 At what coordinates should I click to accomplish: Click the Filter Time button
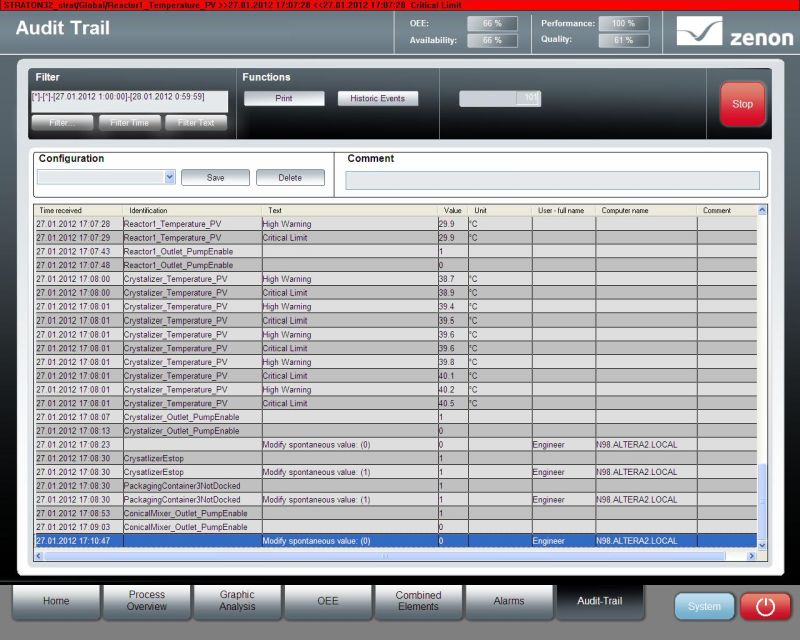(x=129, y=123)
